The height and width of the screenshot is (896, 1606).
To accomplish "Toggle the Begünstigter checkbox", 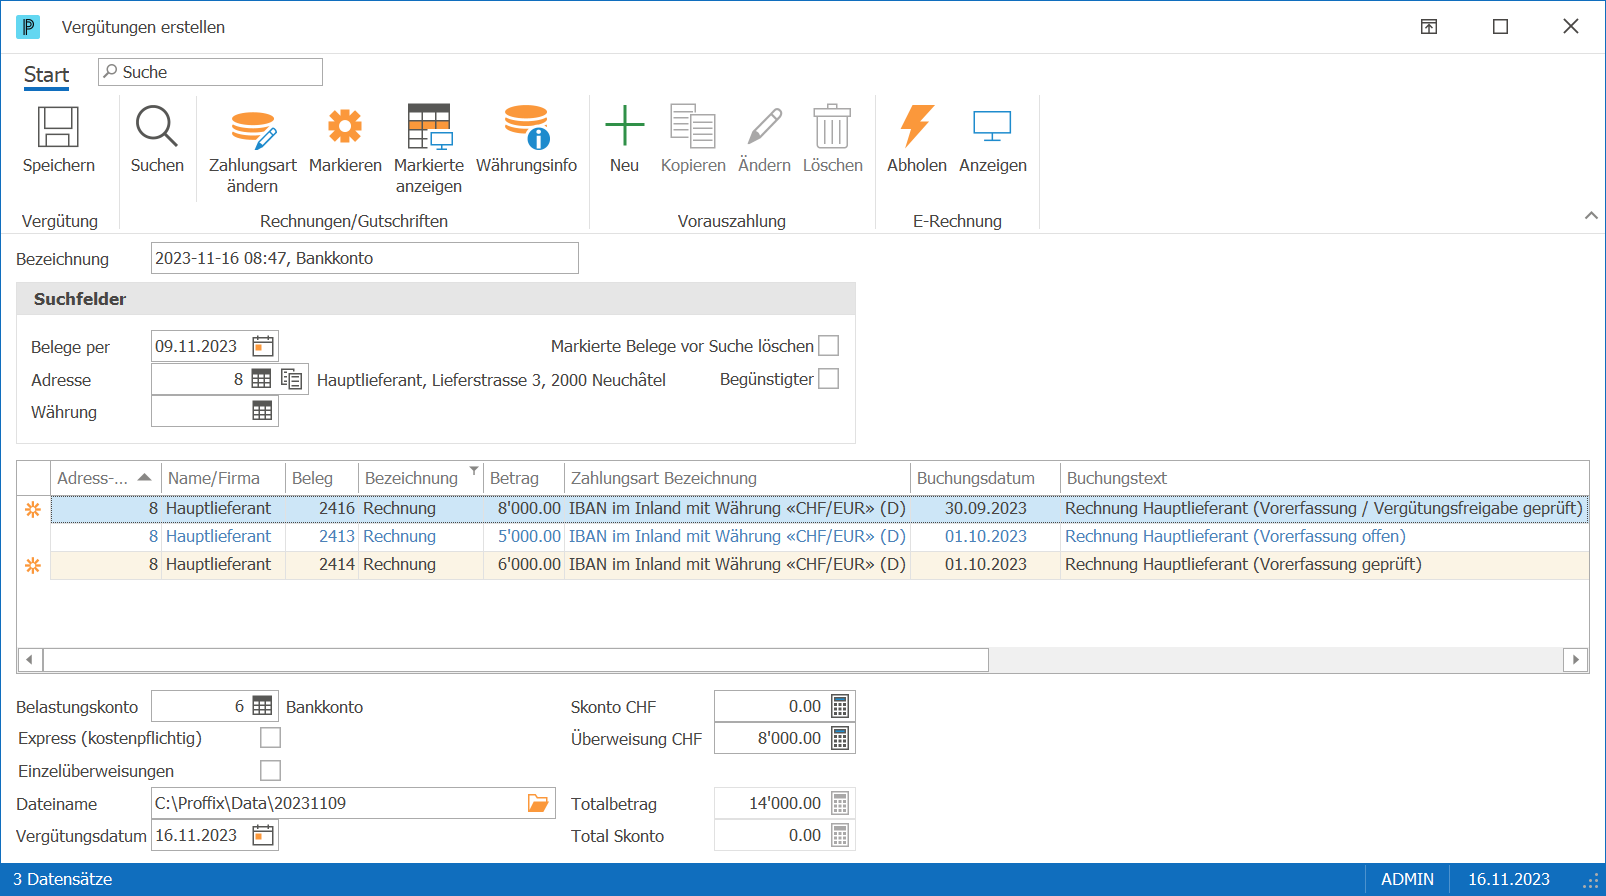I will point(828,379).
